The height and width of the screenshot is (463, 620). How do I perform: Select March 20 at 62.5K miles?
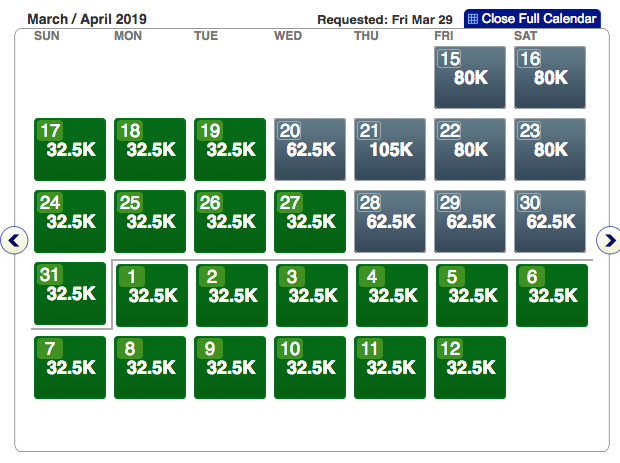pos(310,149)
